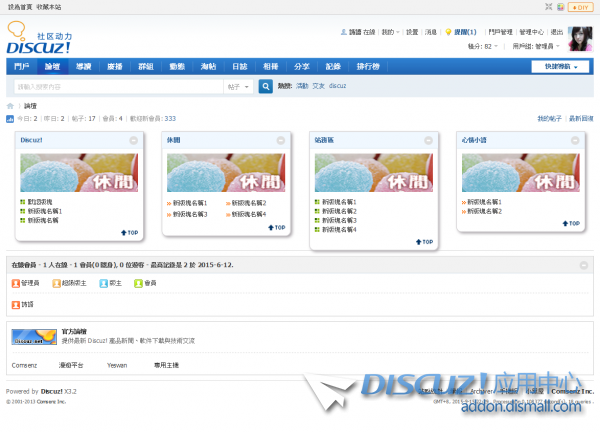Open the user avatar photo
The width and height of the screenshot is (600, 432).
(x=582, y=40)
